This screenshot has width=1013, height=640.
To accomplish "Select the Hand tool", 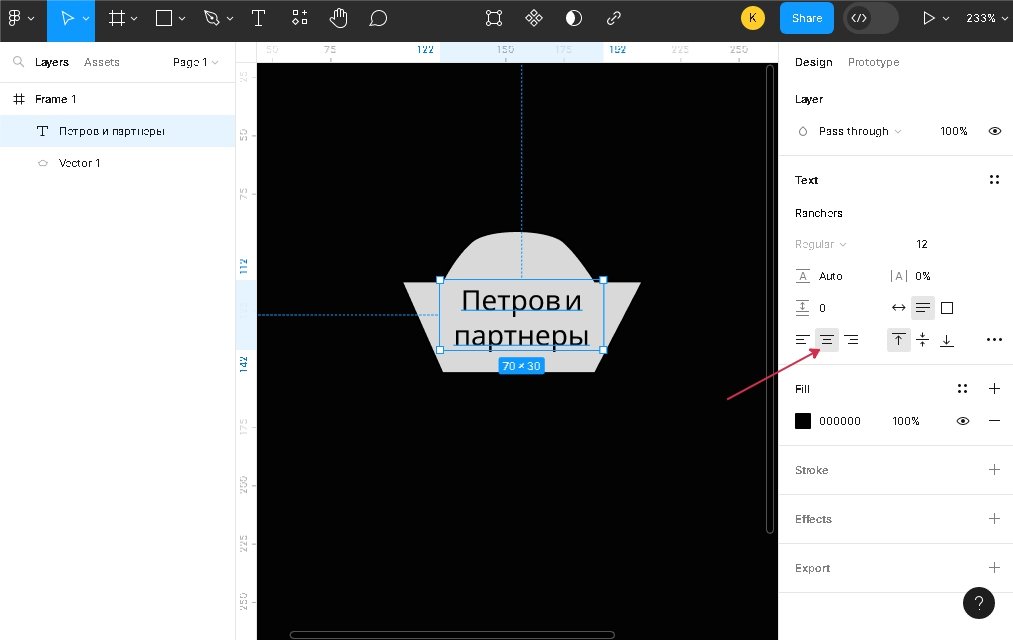I will pyautogui.click(x=339, y=18).
